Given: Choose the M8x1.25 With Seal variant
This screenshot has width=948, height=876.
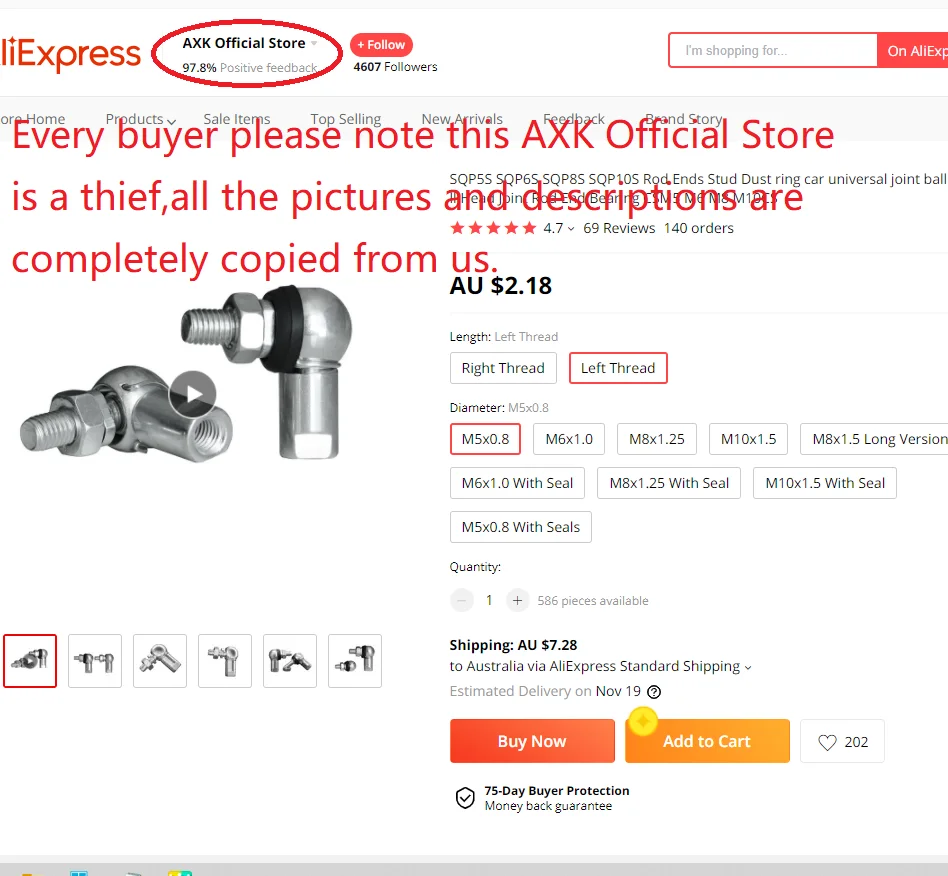Looking at the screenshot, I should click(669, 483).
